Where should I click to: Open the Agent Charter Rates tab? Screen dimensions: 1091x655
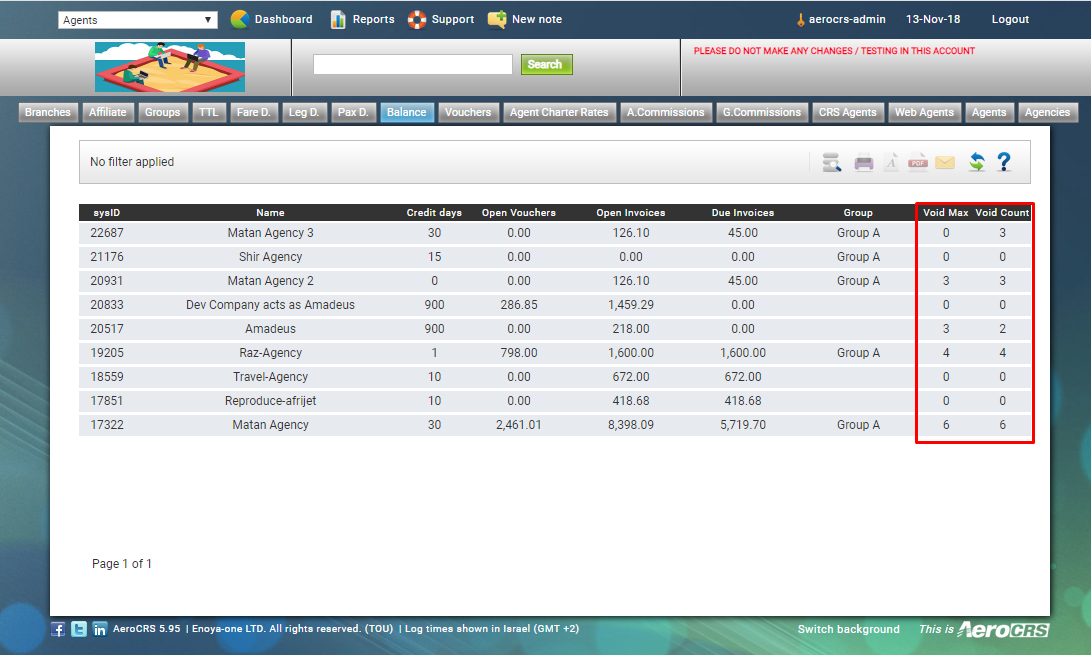click(x=559, y=113)
